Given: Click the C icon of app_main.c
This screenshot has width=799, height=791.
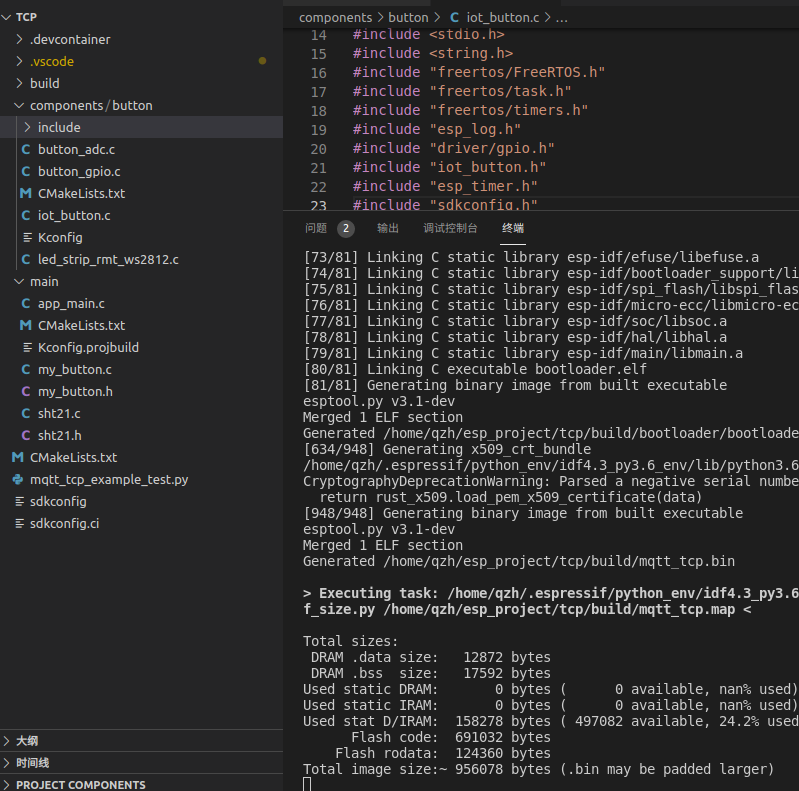Looking at the screenshot, I should point(26,303).
